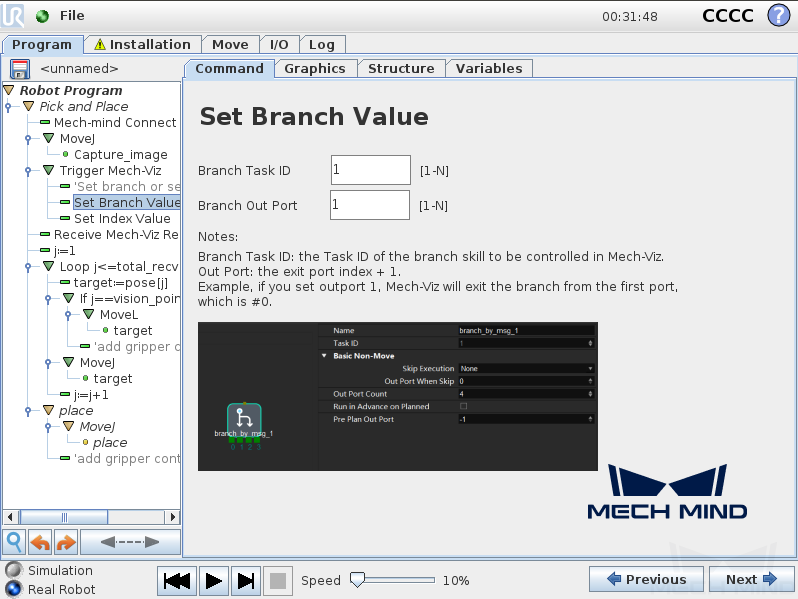The width and height of the screenshot is (798, 599).
Task: Switch to the Variables tab
Action: (x=489, y=69)
